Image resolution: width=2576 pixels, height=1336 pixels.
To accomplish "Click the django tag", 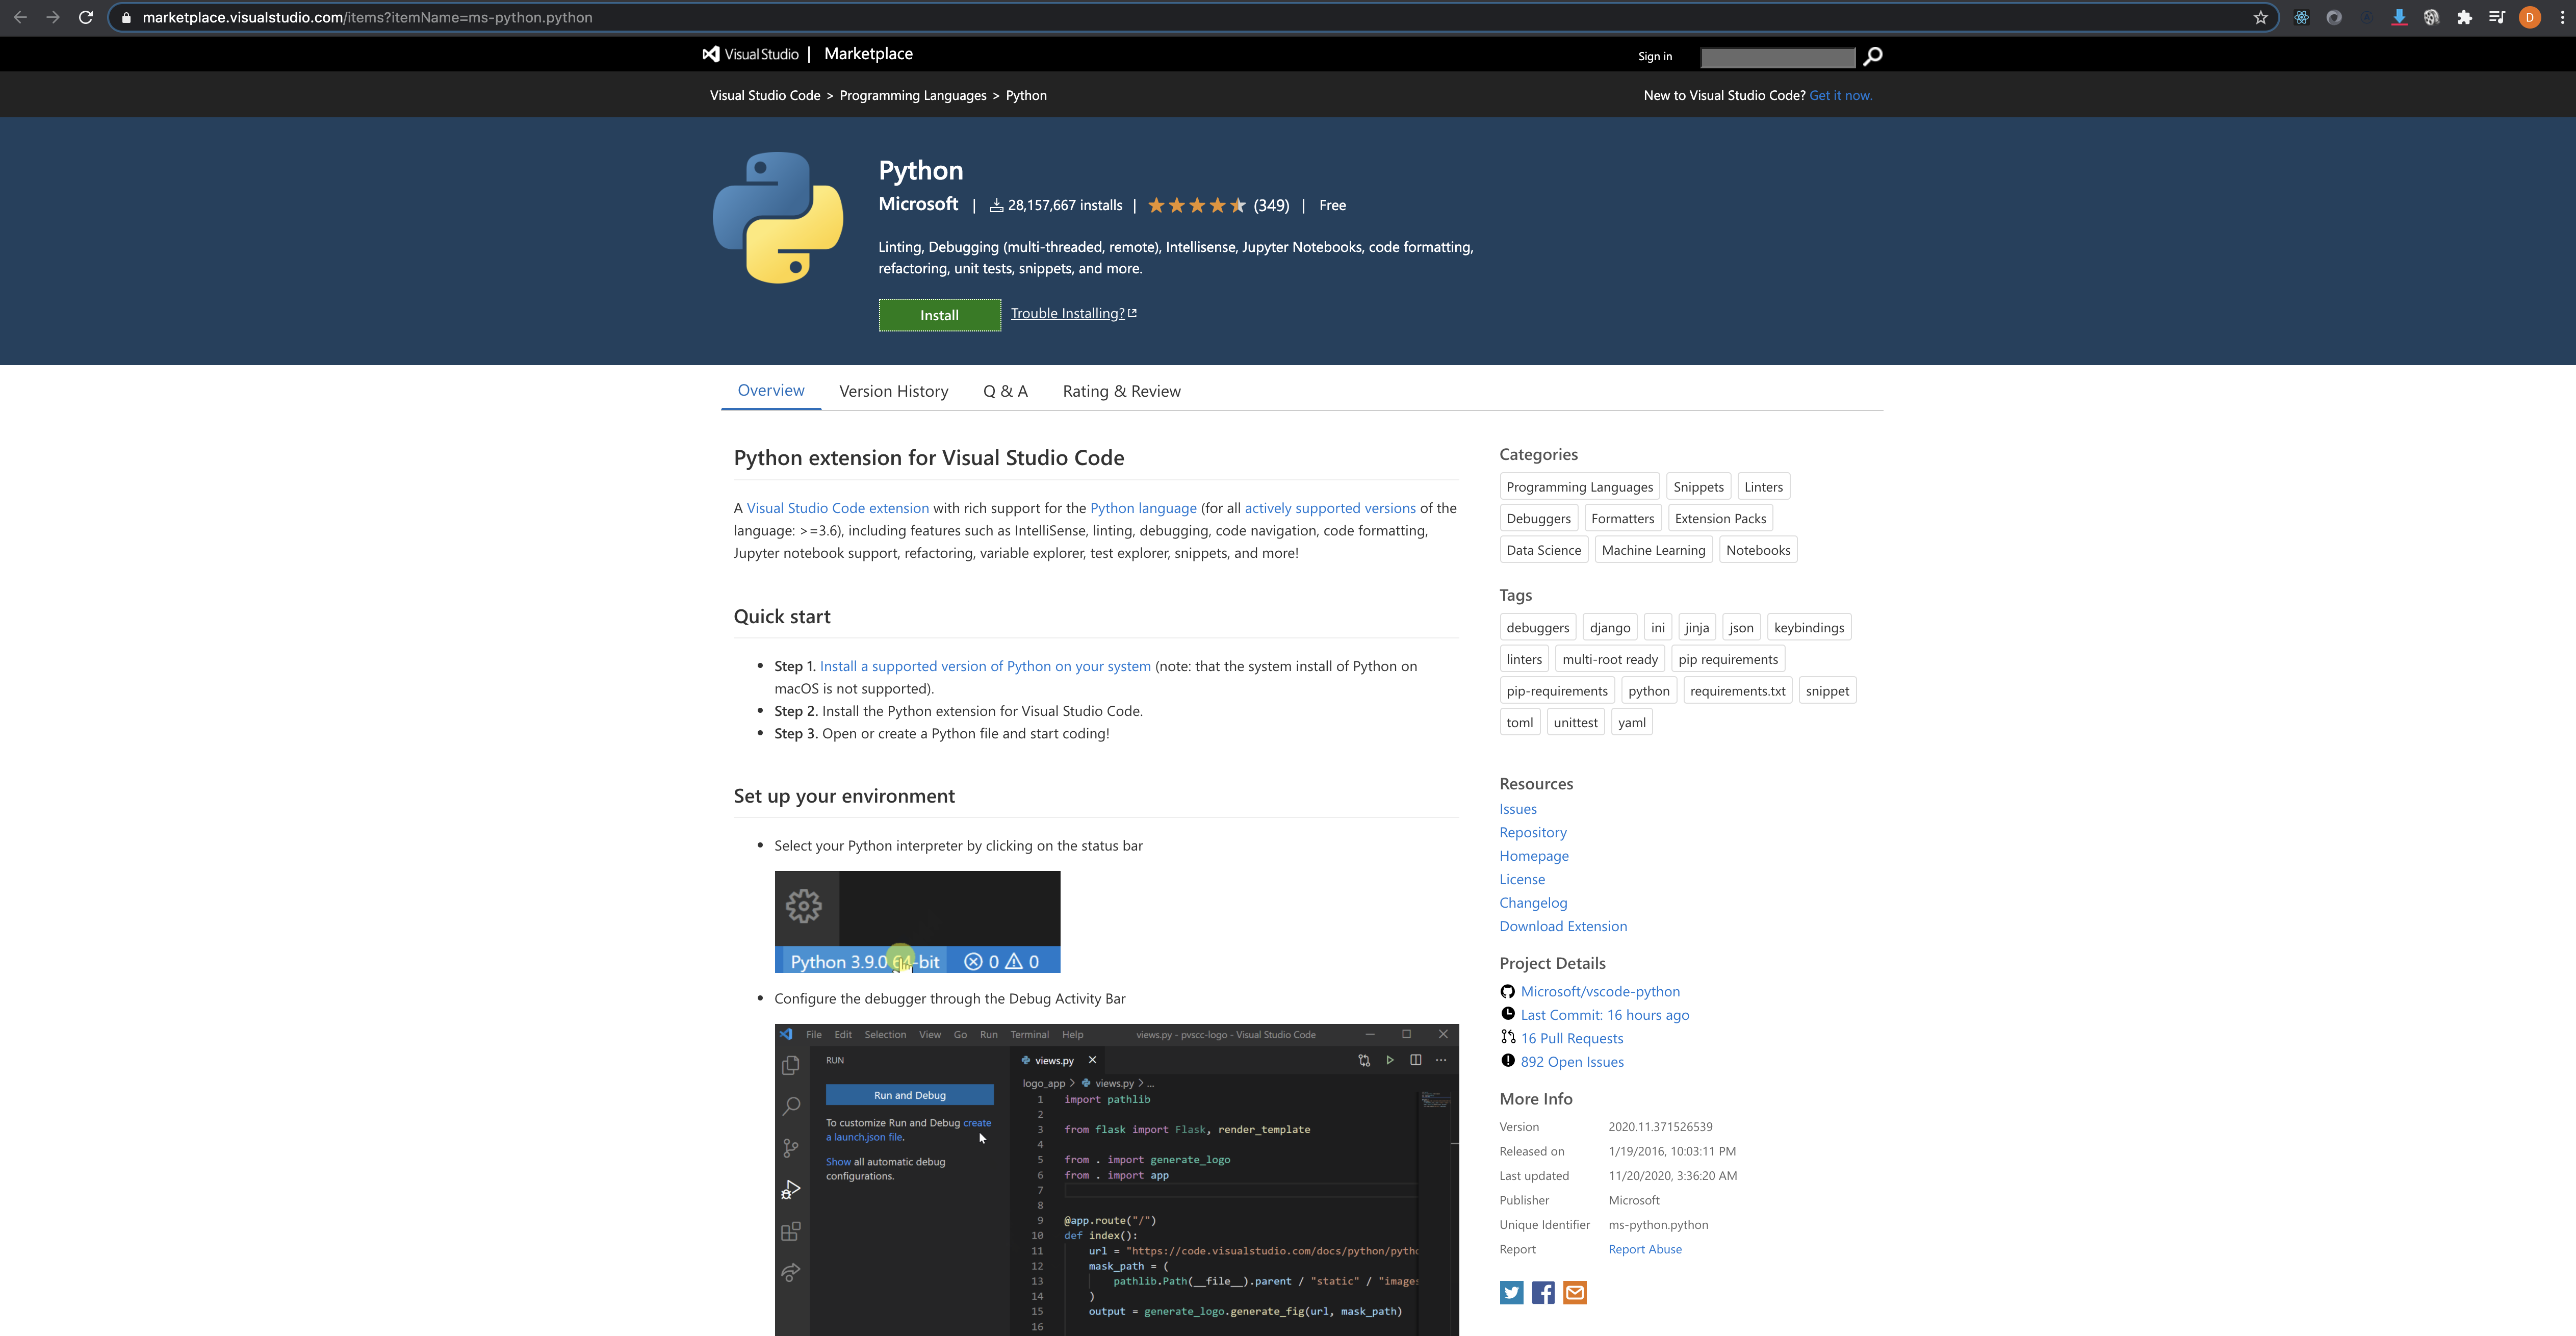I will (1610, 628).
